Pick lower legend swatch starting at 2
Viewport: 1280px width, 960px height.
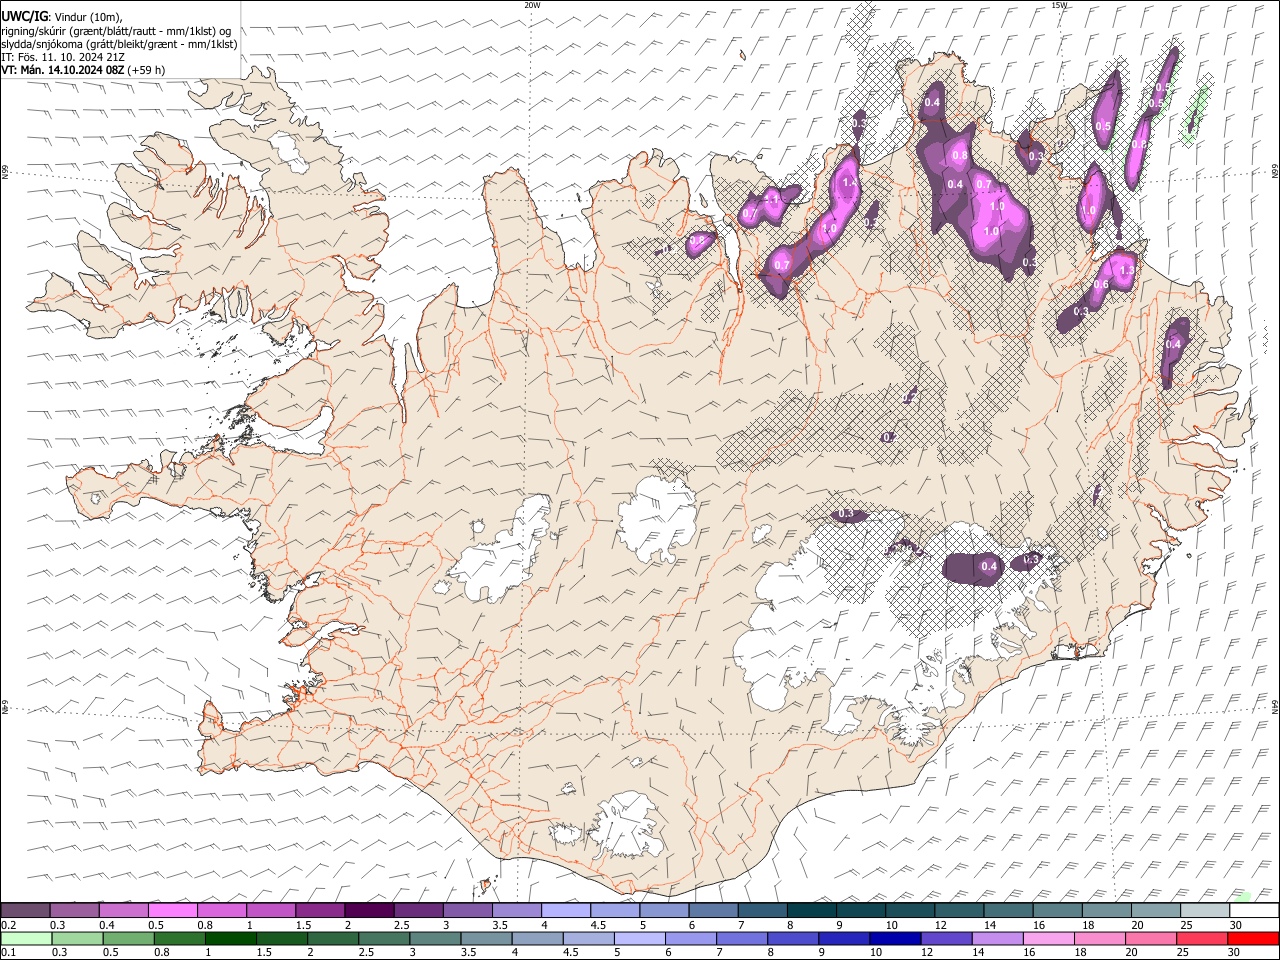click(x=333, y=938)
